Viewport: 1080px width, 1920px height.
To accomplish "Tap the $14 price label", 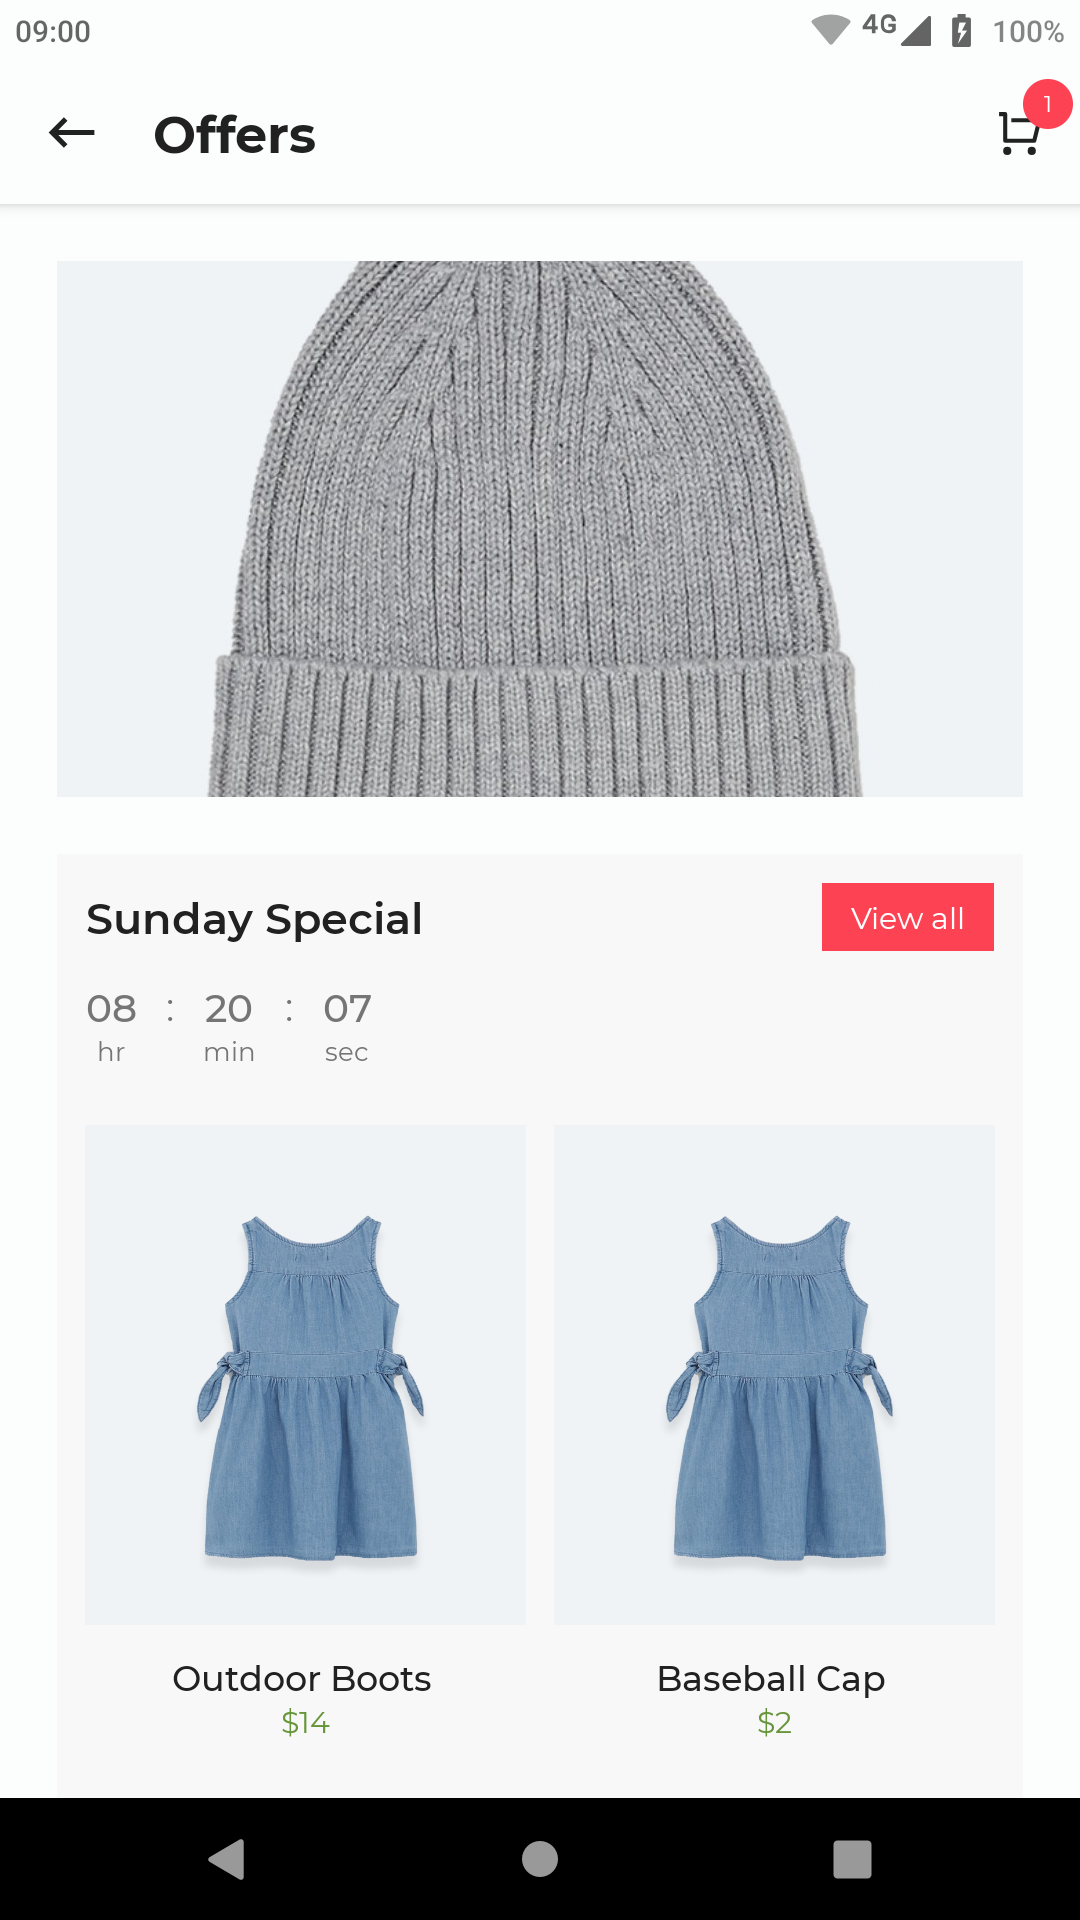I will tap(305, 1723).
